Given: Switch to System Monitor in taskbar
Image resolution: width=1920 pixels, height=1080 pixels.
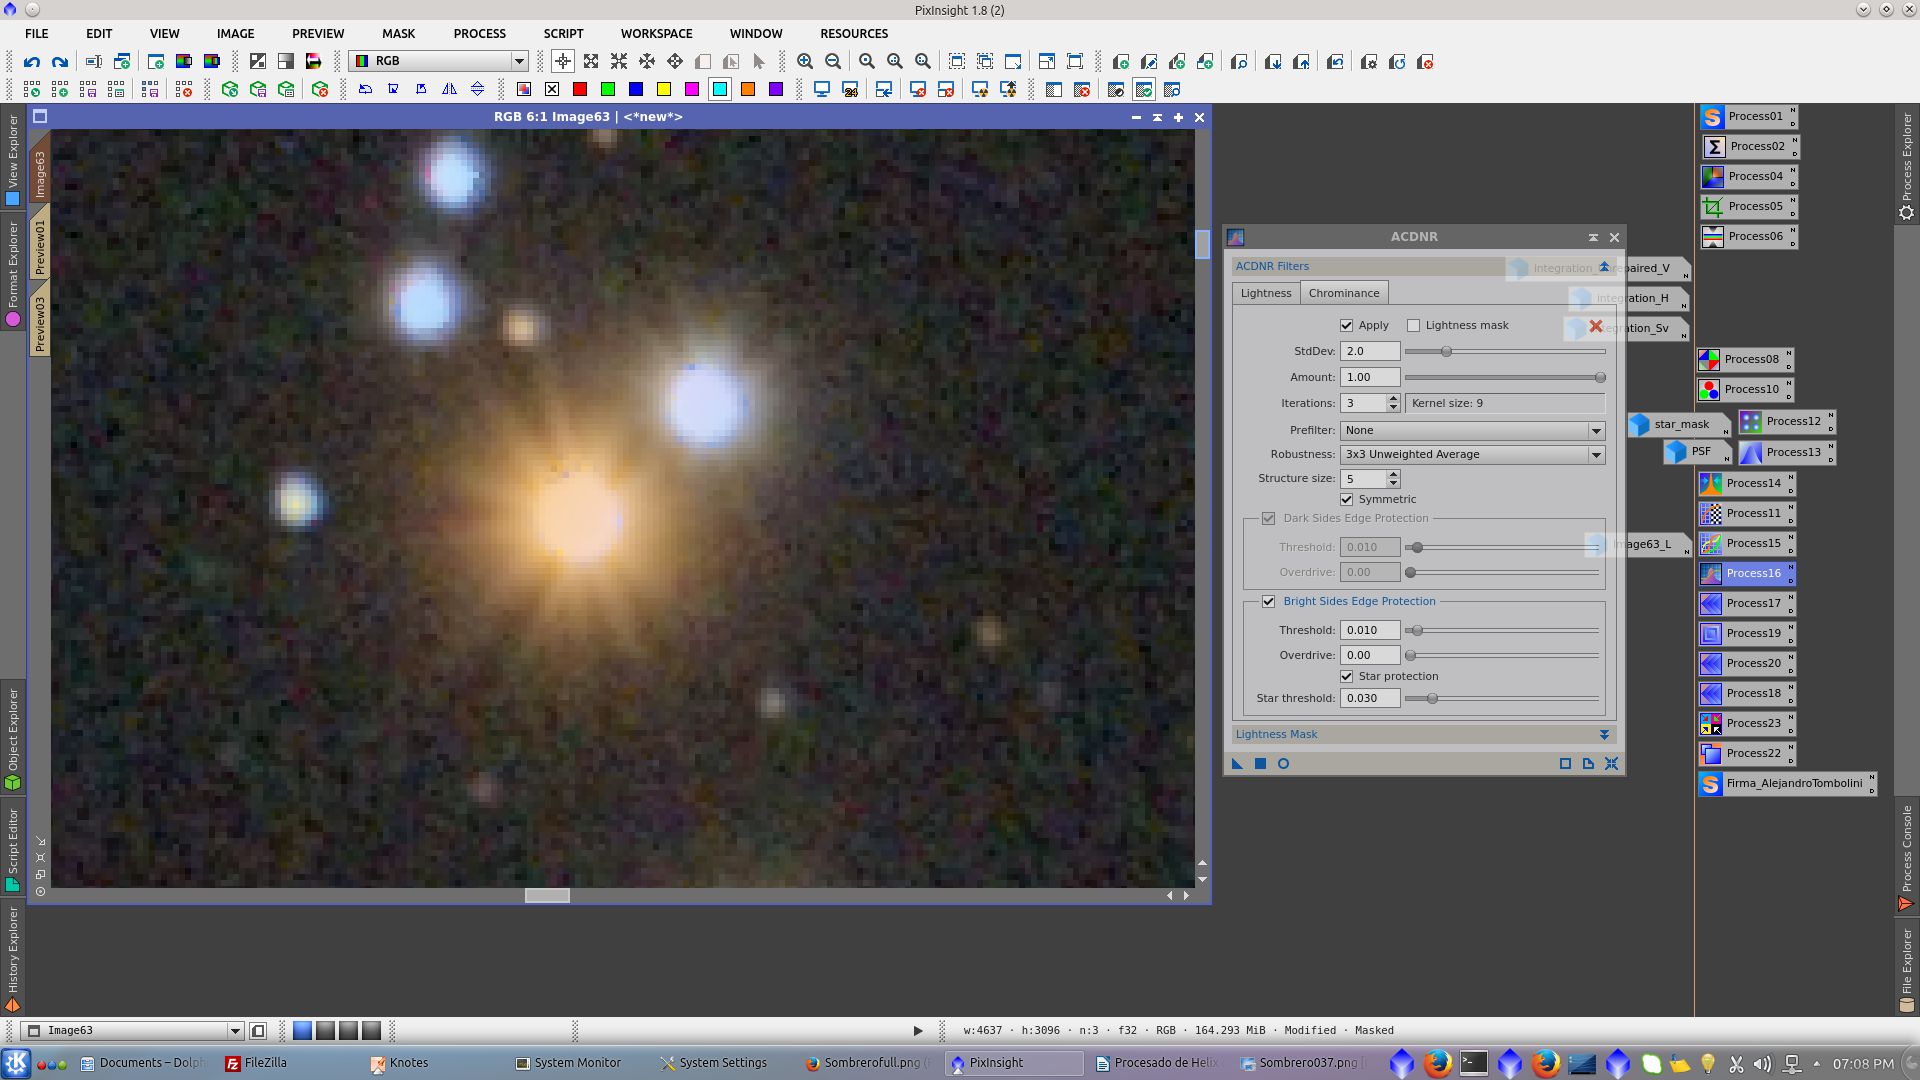Looking at the screenshot, I should [x=568, y=1063].
